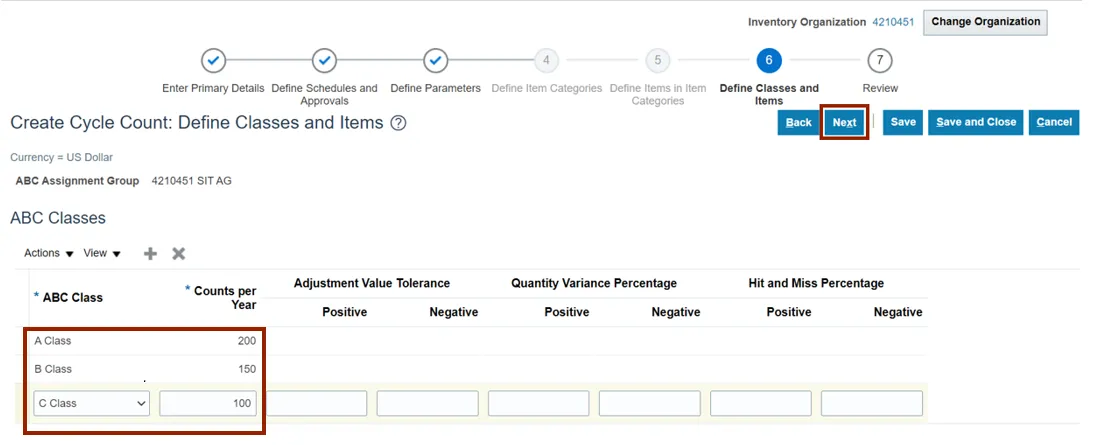Viewport: 1095px width, 445px height.
Task: Click Adjustment Value Tolerance Positive input field
Action: 316,404
